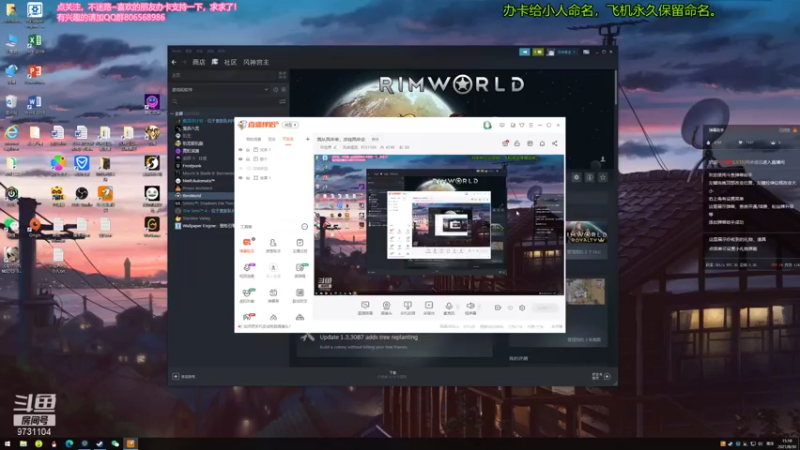Open Friends and Chat at Steam bottom right
This screenshot has height=450, width=800.
(x=601, y=376)
